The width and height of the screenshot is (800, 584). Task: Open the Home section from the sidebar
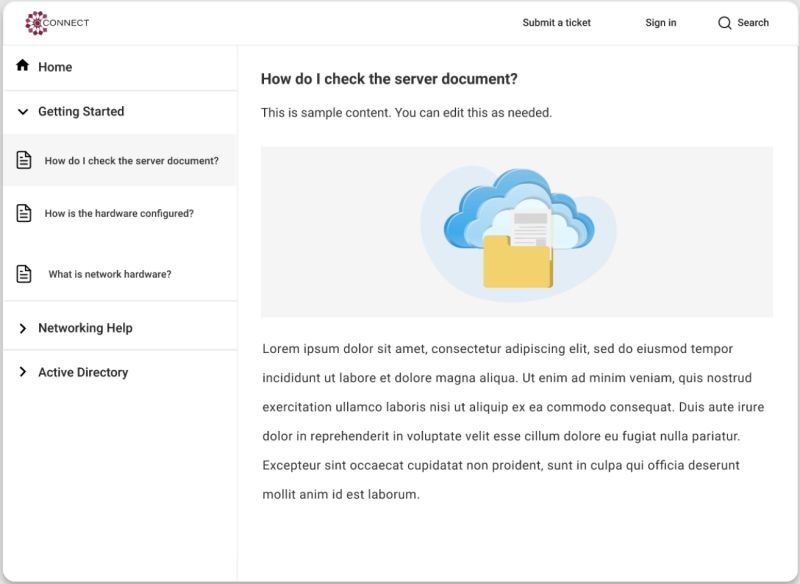[x=56, y=66]
